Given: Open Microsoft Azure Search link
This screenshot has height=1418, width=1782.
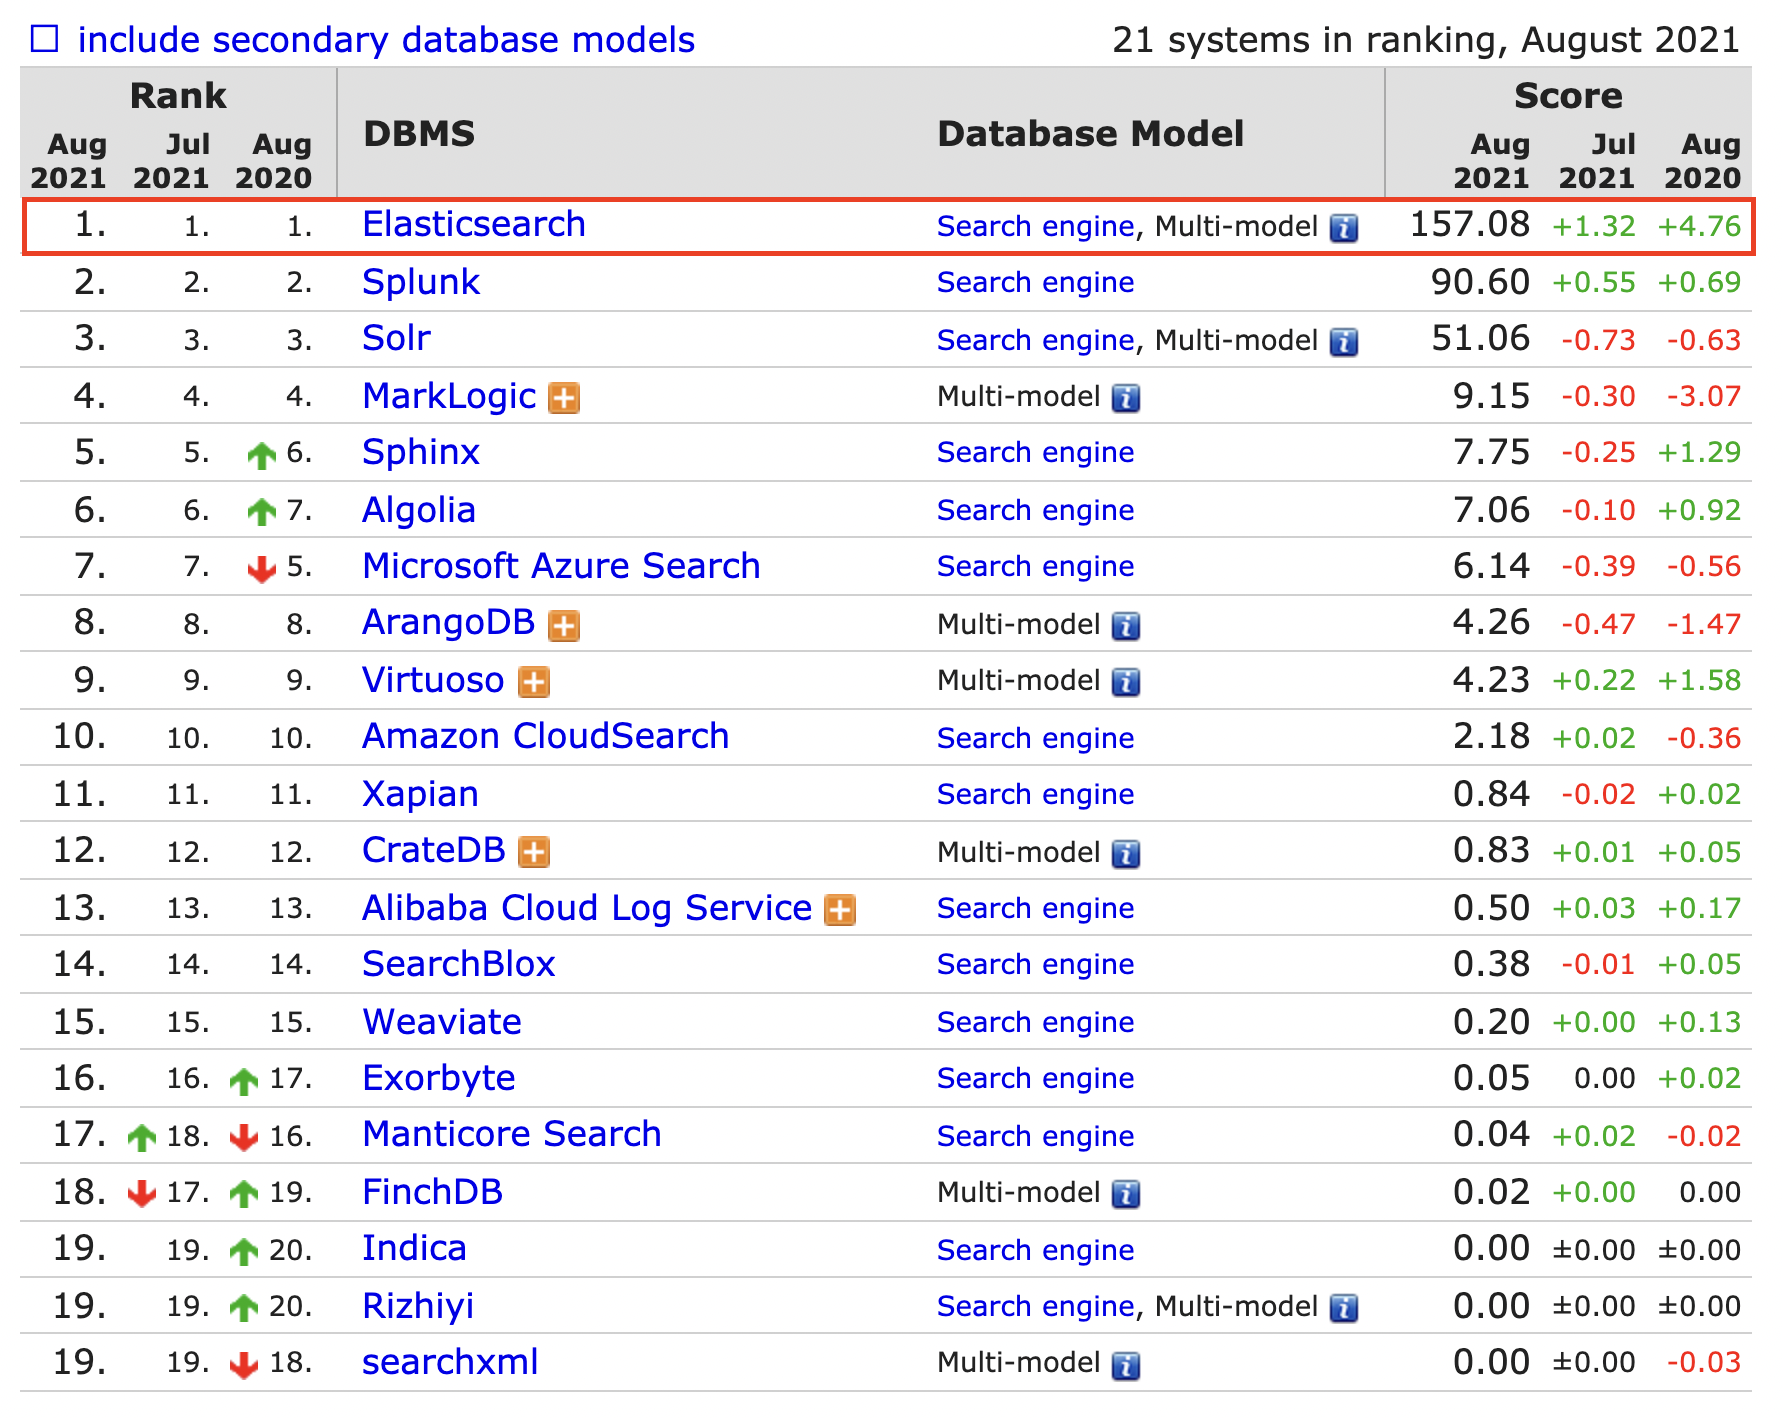Looking at the screenshot, I should tap(561, 566).
